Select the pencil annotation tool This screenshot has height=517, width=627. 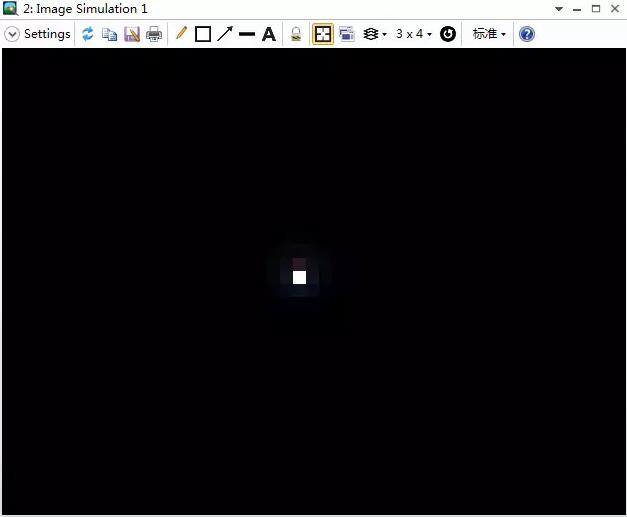[181, 34]
